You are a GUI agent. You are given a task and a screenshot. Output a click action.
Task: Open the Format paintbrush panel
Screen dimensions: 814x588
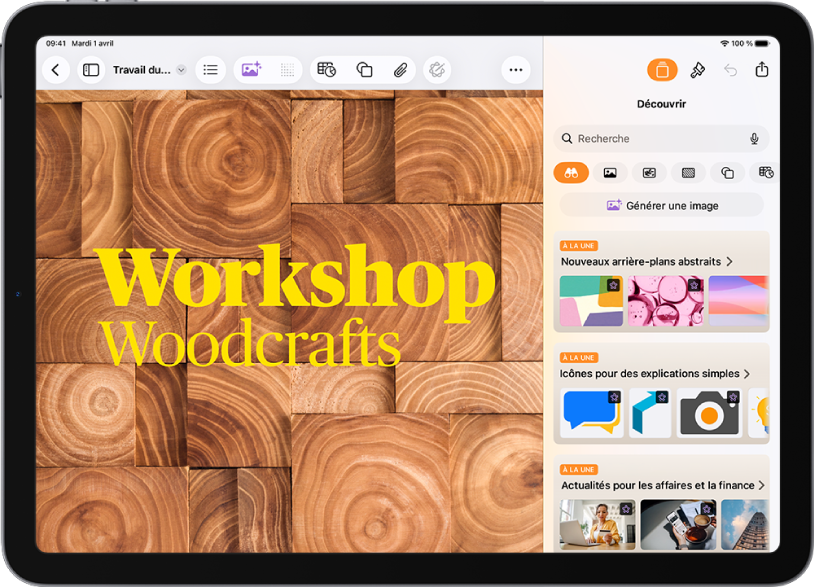(697, 70)
